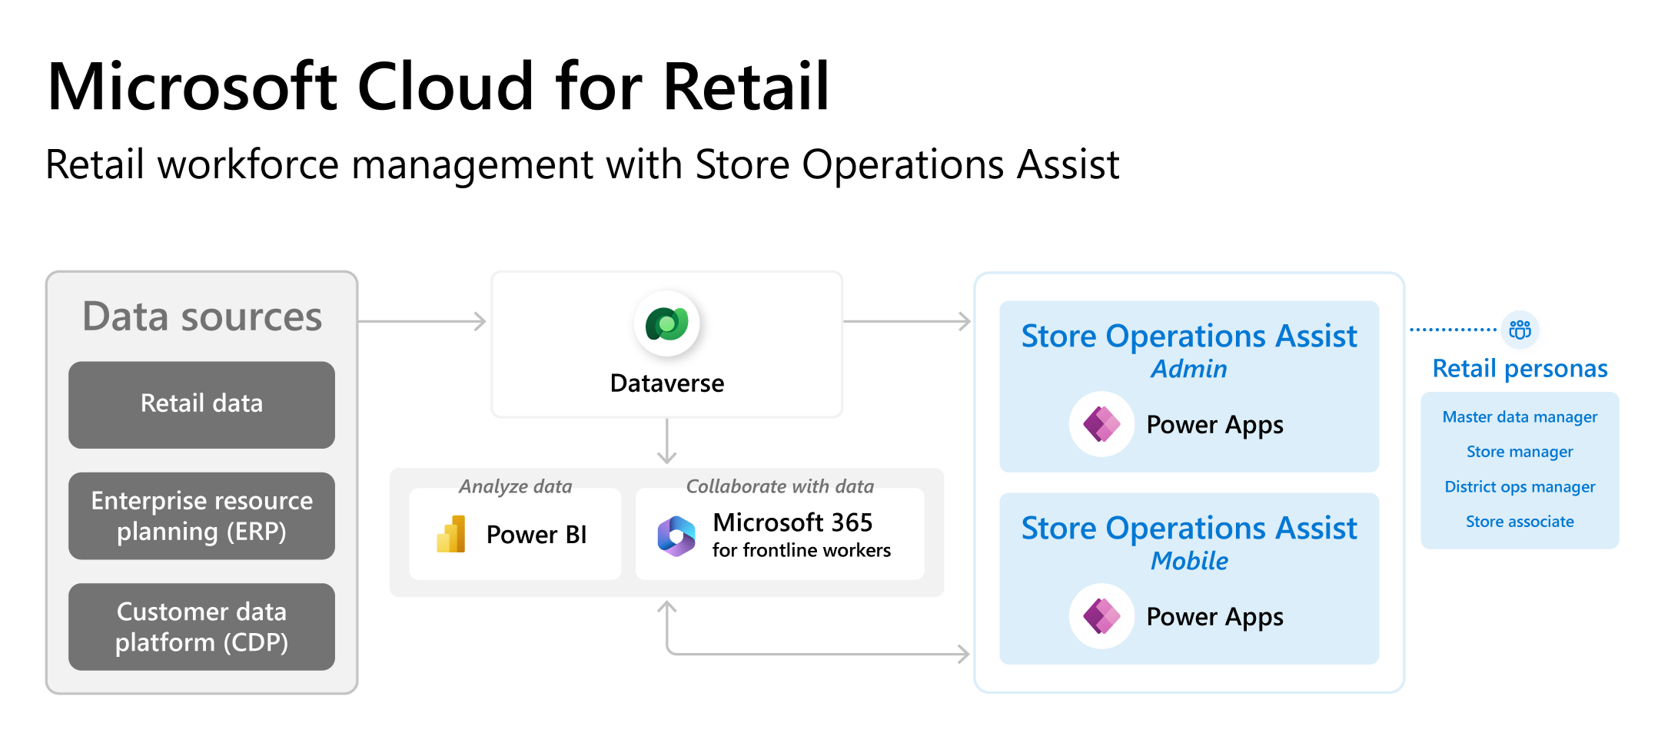
Task: Select 'Master data manager' persona
Action: (x=1520, y=417)
